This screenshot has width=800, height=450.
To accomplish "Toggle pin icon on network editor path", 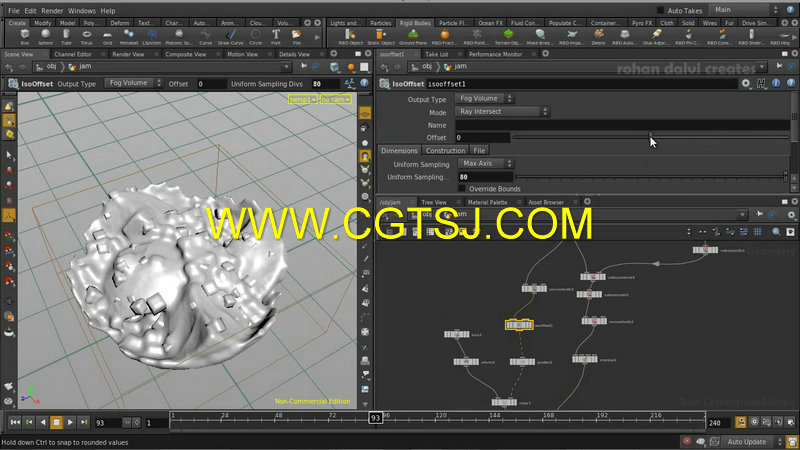I will click(x=760, y=214).
